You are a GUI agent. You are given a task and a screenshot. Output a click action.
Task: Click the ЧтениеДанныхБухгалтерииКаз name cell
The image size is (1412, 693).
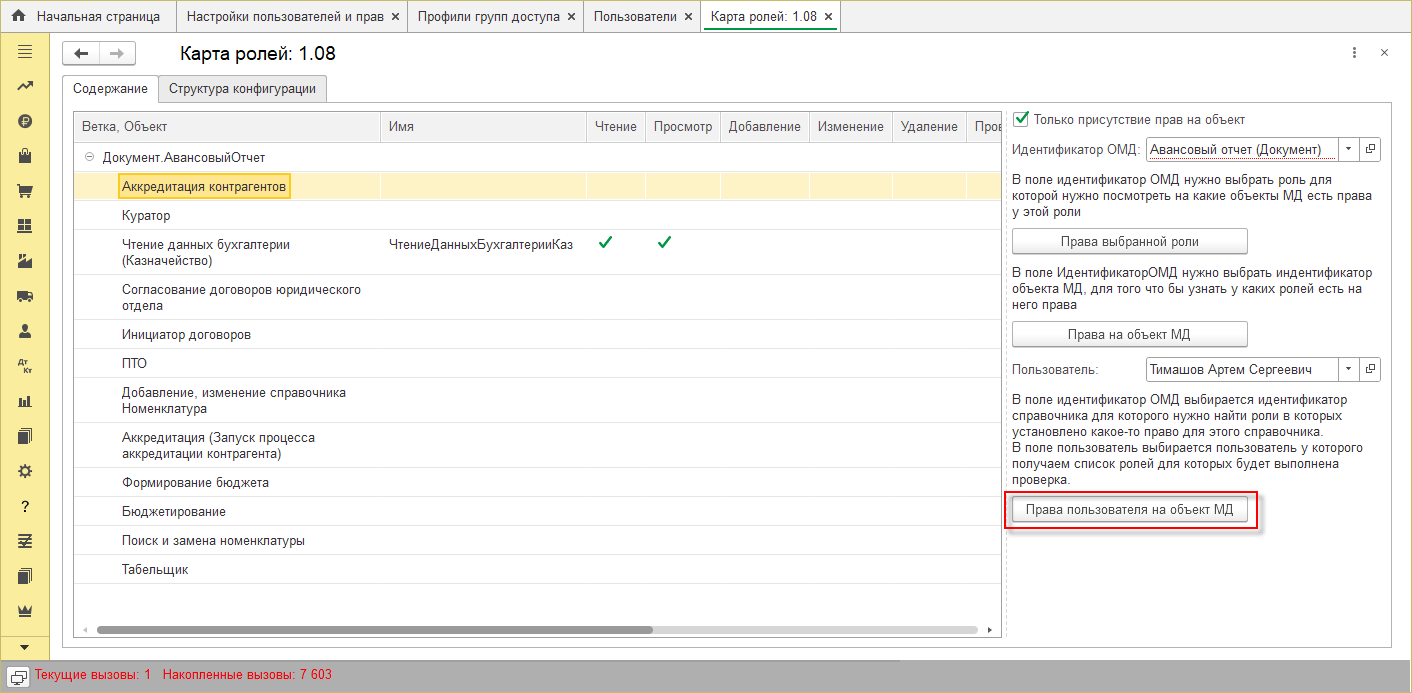(x=483, y=252)
